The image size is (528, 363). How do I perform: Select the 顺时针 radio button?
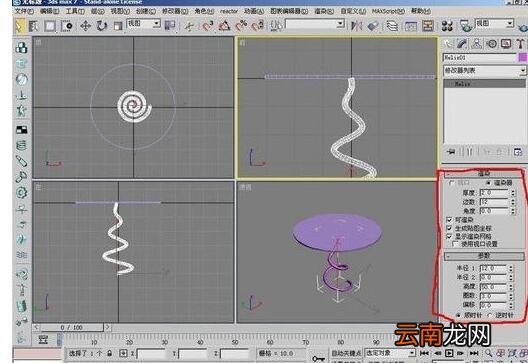coord(458,315)
